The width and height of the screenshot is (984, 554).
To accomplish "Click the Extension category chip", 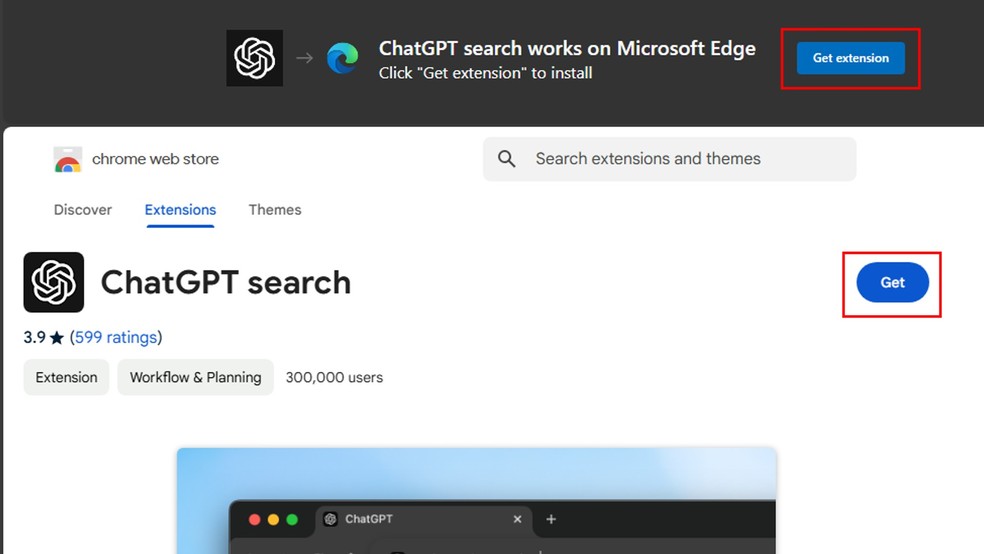I will [x=66, y=377].
